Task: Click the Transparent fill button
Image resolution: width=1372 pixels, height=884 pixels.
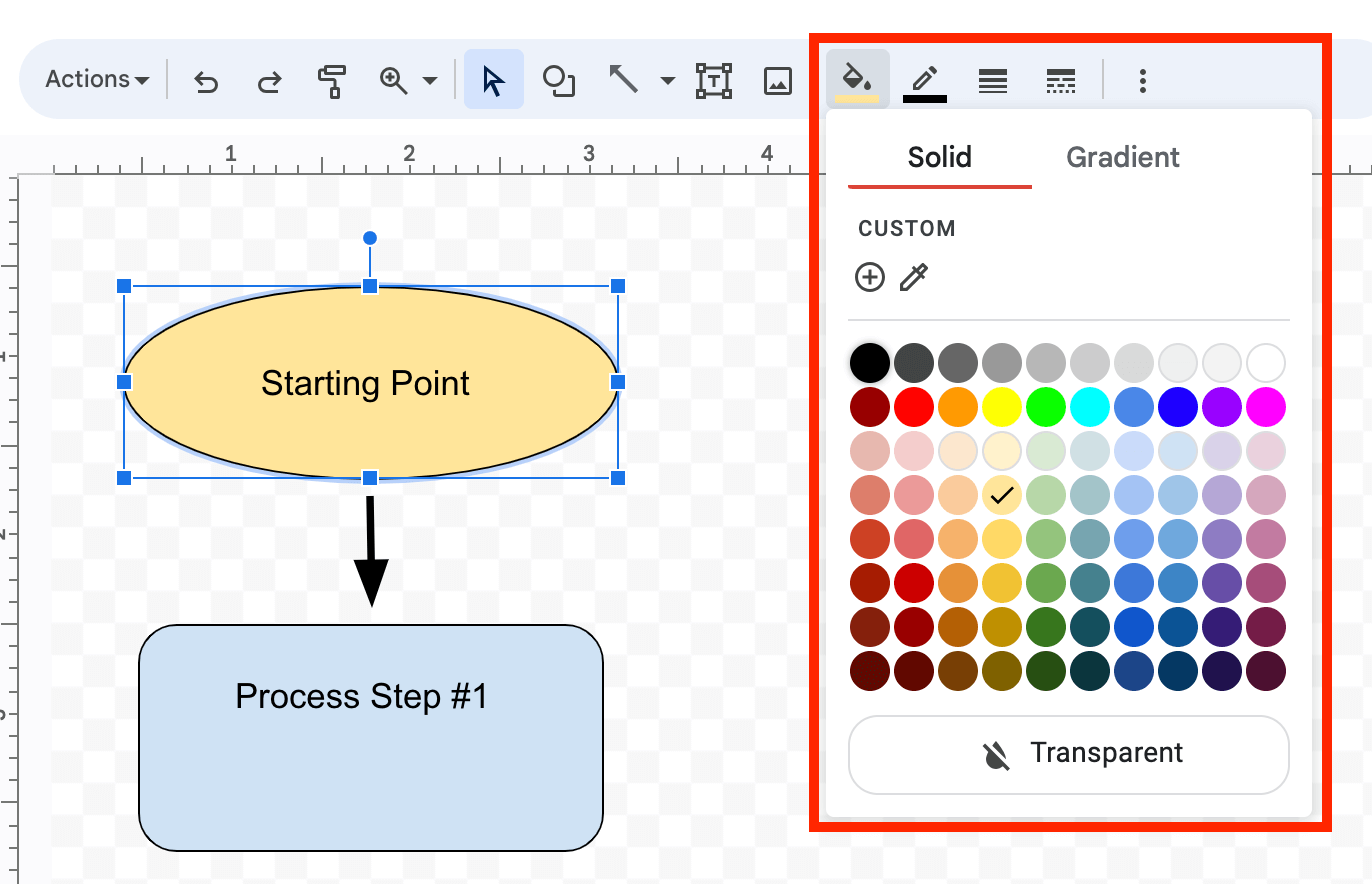Action: [1068, 754]
